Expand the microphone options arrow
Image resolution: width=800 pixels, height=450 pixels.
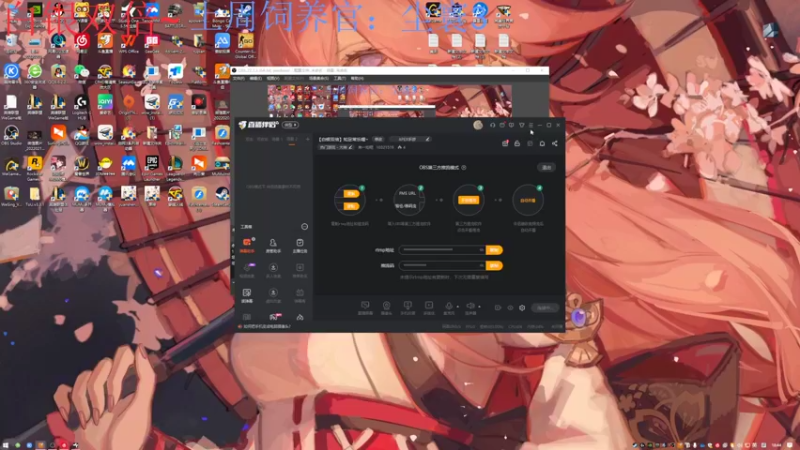pos(458,307)
